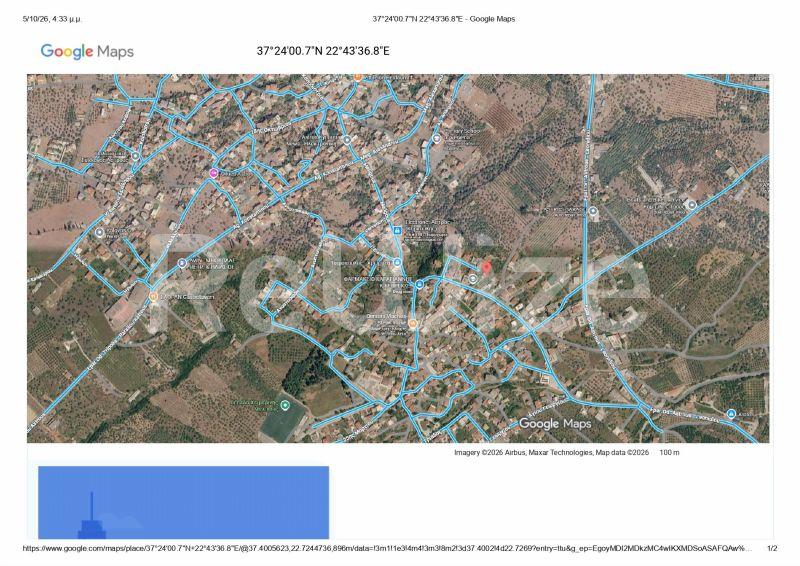The width and height of the screenshot is (800, 566).
Task: Click the green pin on the football field
Action: 285,405
